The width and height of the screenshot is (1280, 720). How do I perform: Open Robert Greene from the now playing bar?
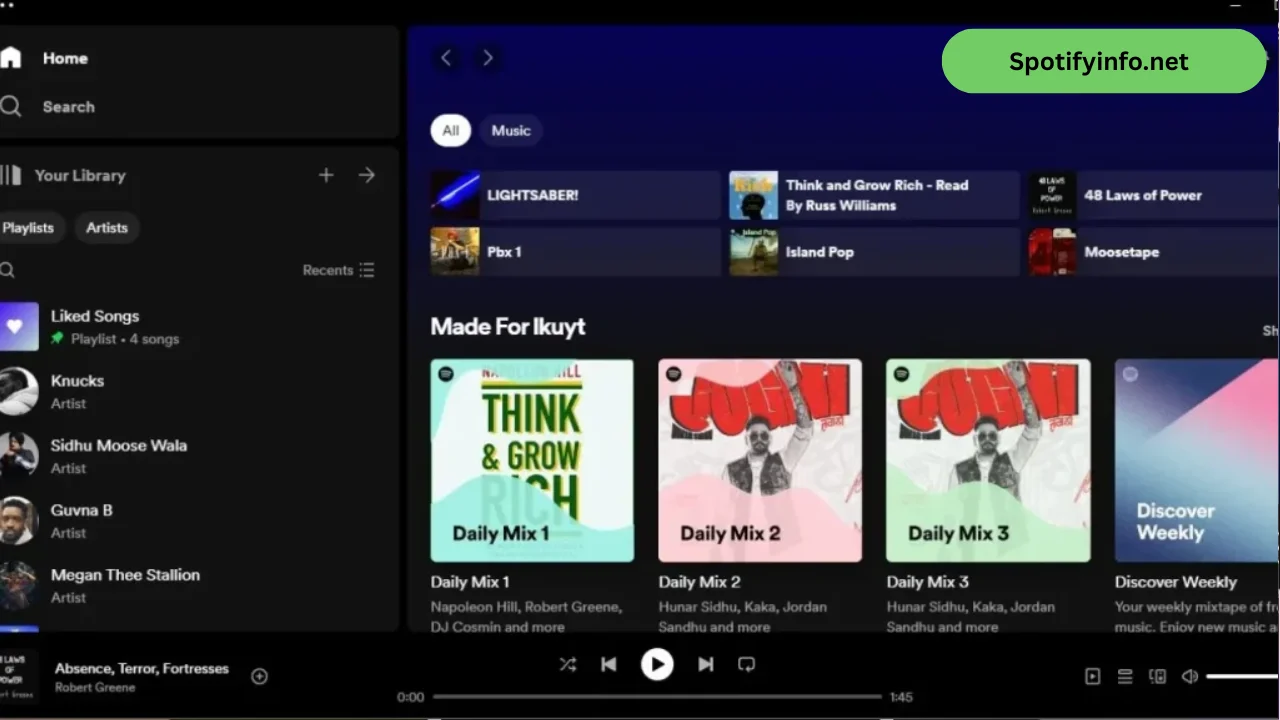(95, 688)
